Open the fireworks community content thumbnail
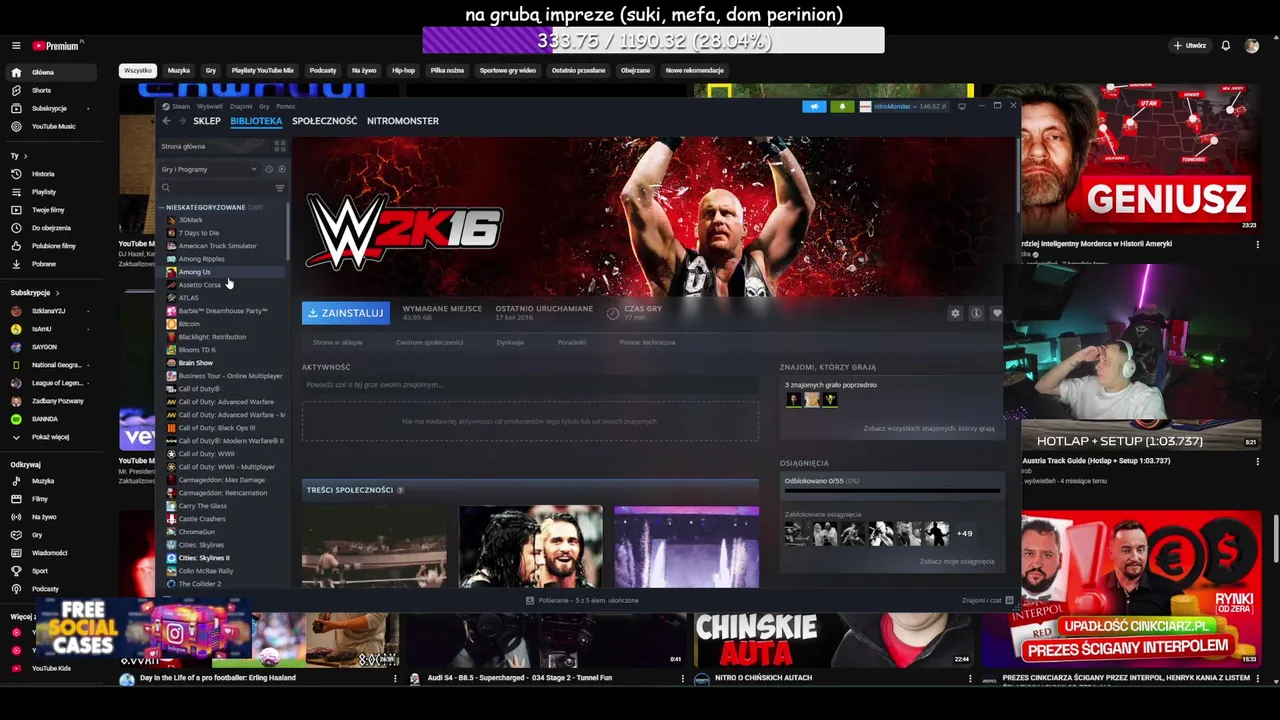Screen dimensions: 1280x720 click(x=686, y=546)
